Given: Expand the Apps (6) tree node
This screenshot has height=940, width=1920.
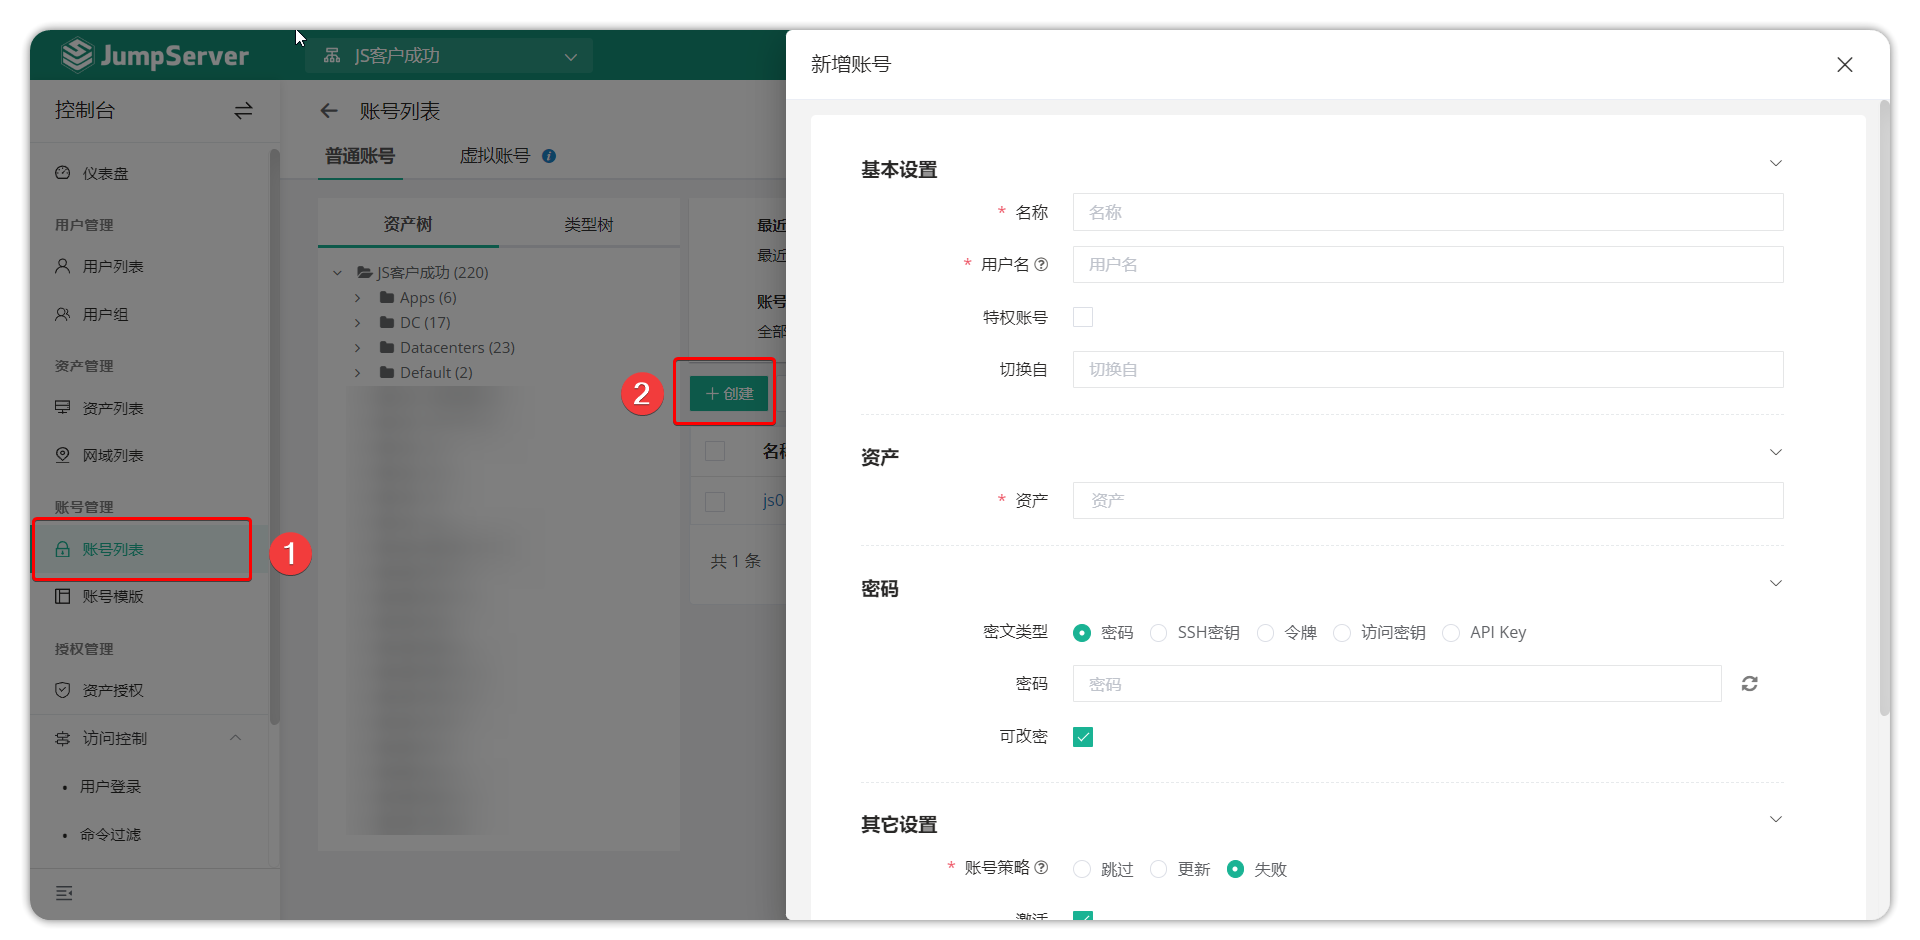Looking at the screenshot, I should (358, 298).
